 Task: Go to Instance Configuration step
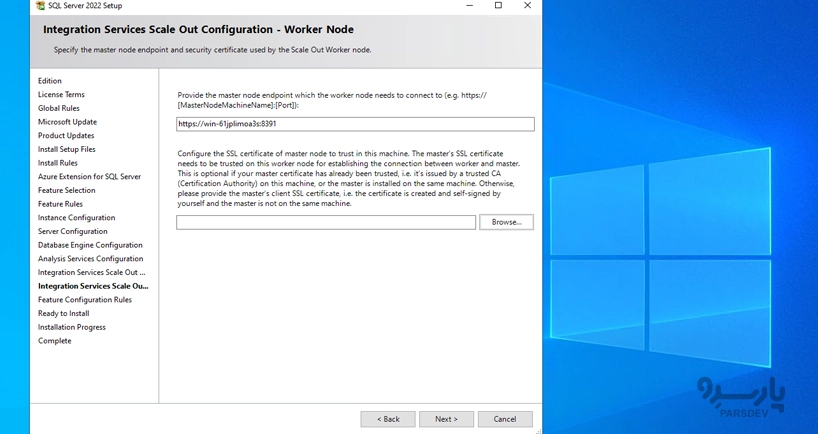pos(76,218)
